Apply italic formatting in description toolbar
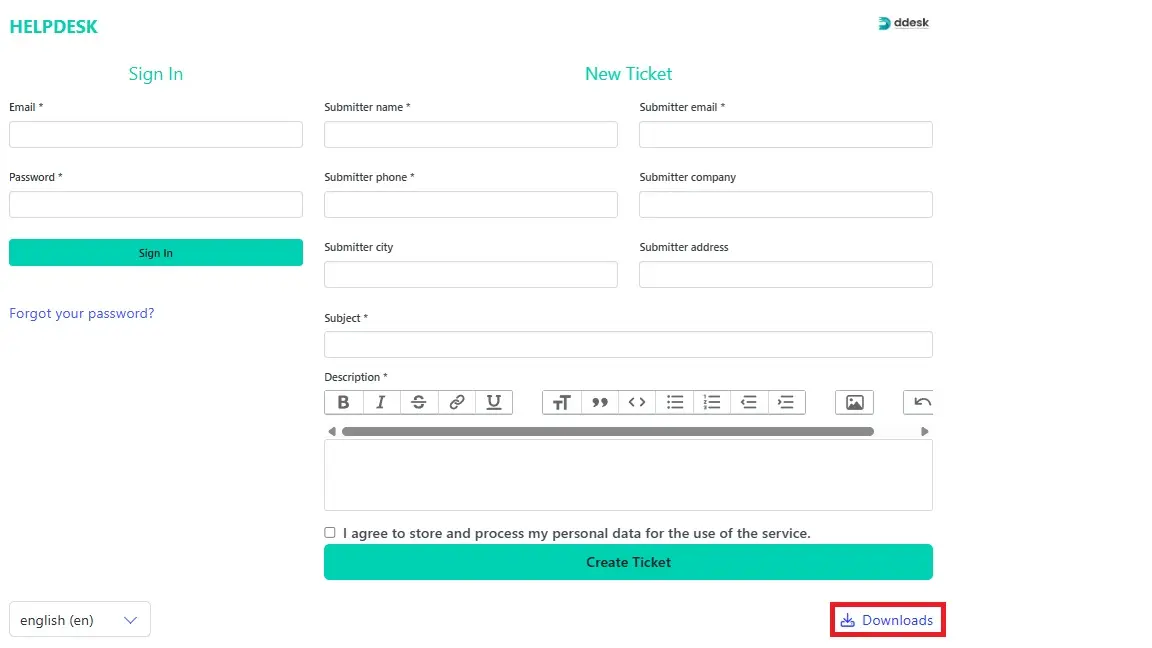The width and height of the screenshot is (1152, 648). [x=381, y=402]
